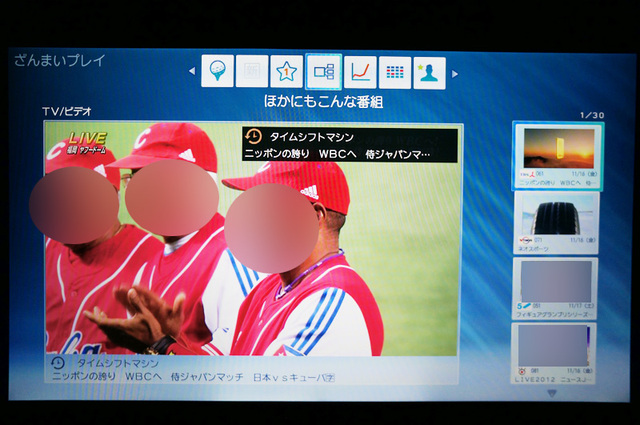Open the 新 new programs icon
The height and width of the screenshot is (425, 640).
tap(252, 71)
